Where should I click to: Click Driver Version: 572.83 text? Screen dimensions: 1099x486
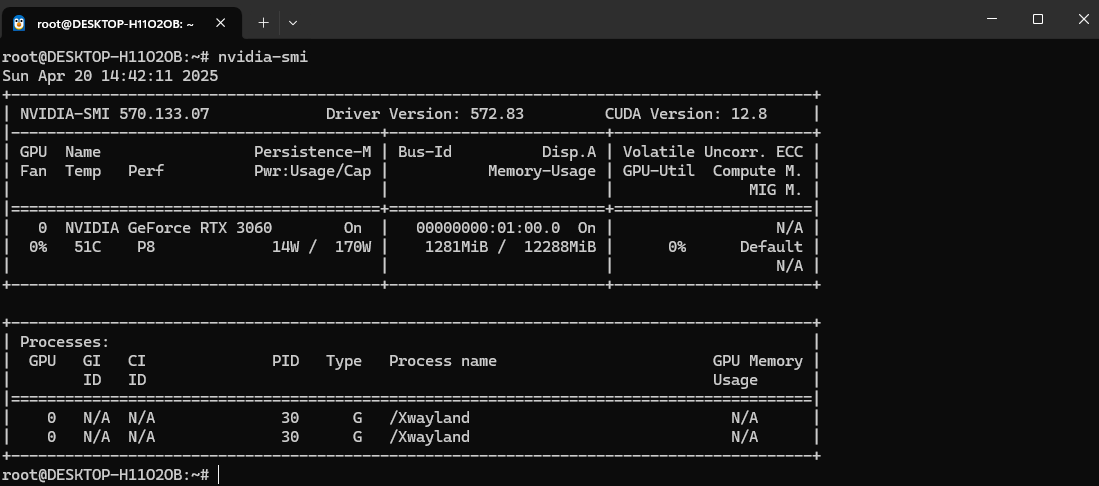[425, 114]
